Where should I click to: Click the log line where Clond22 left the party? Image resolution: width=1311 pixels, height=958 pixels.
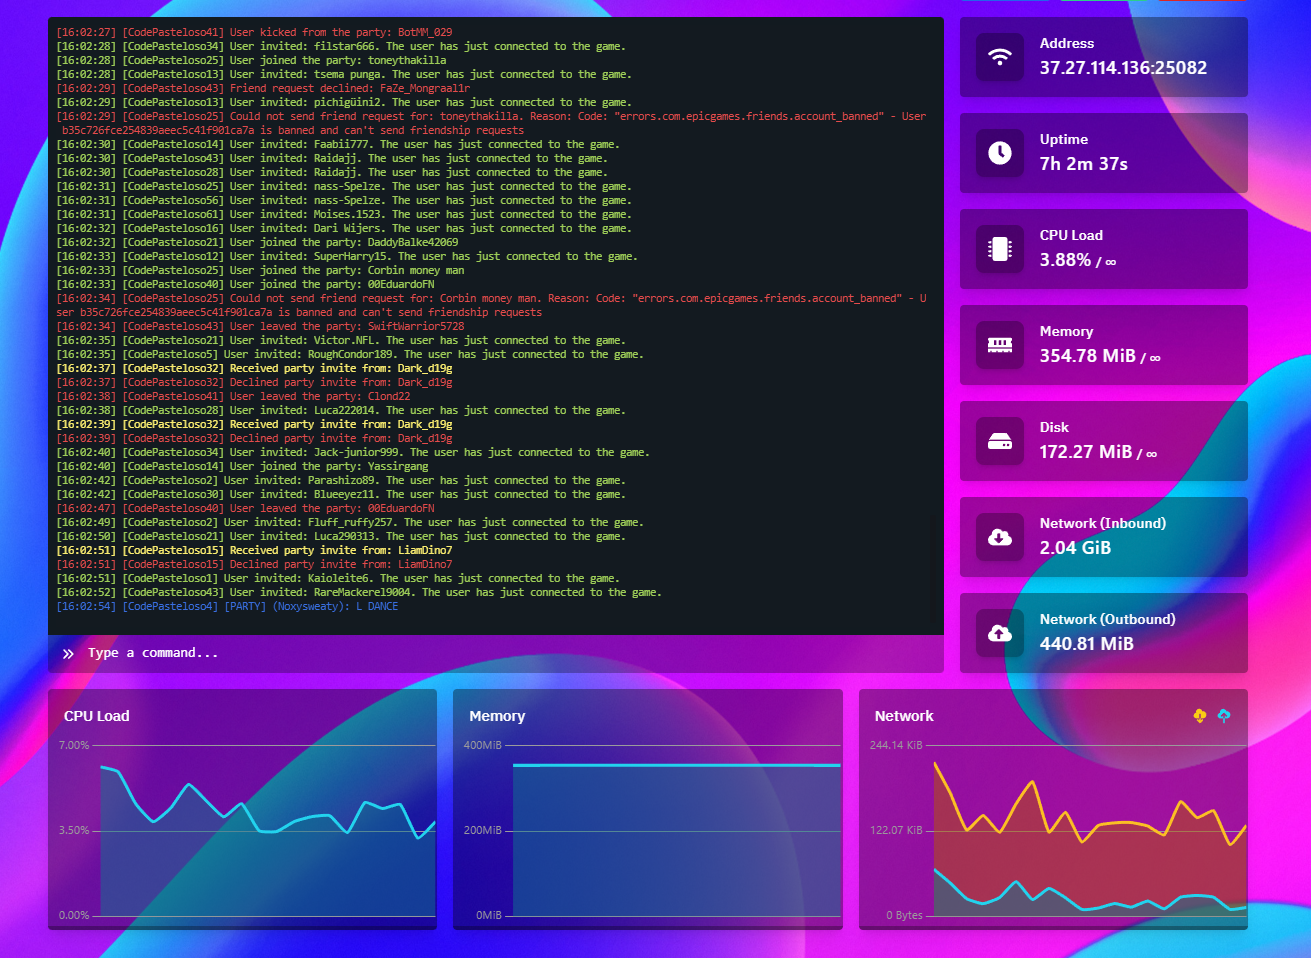click(x=233, y=396)
